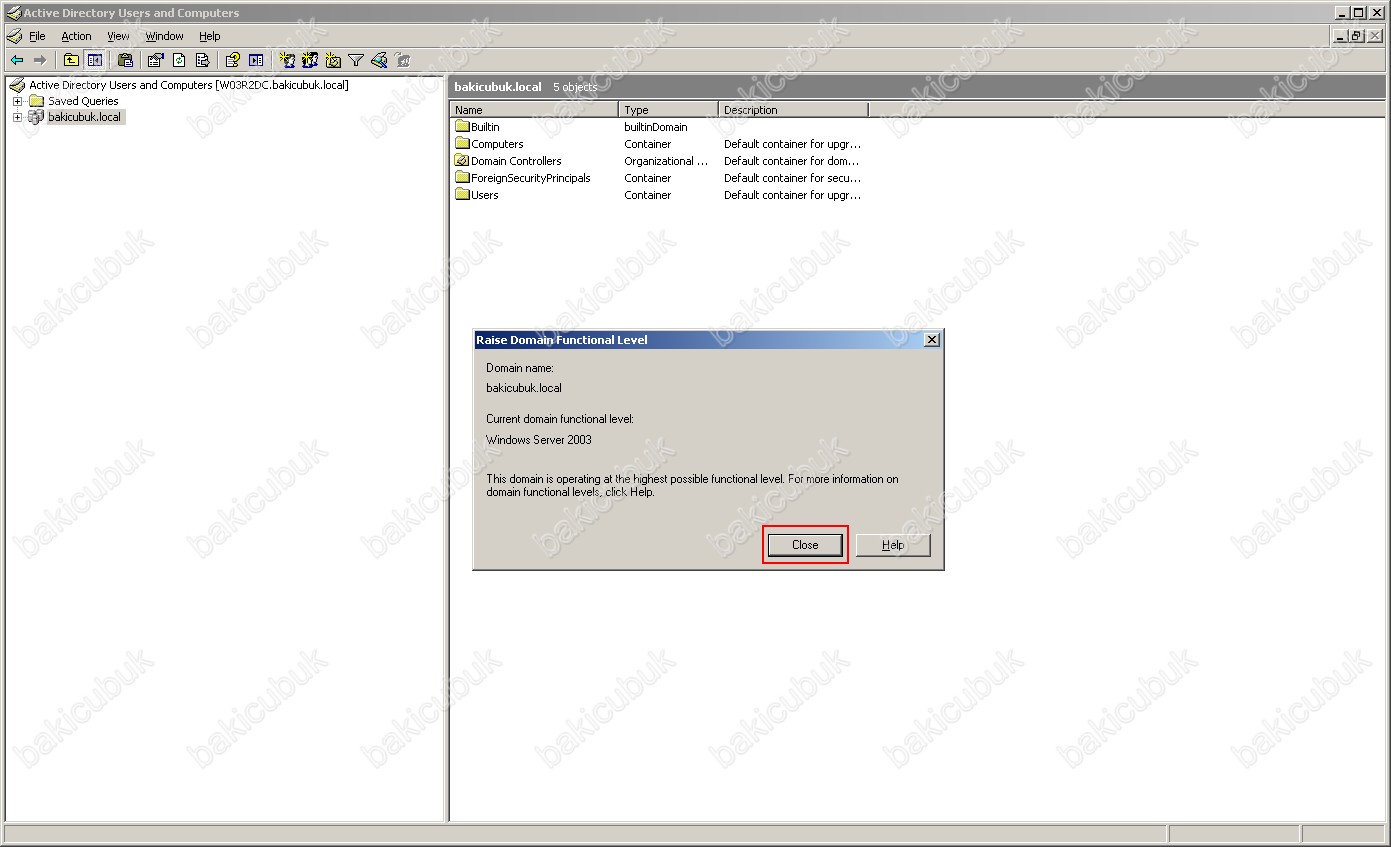
Task: Open the Help question-mark toolbar icon
Action: pyautogui.click(x=233, y=60)
